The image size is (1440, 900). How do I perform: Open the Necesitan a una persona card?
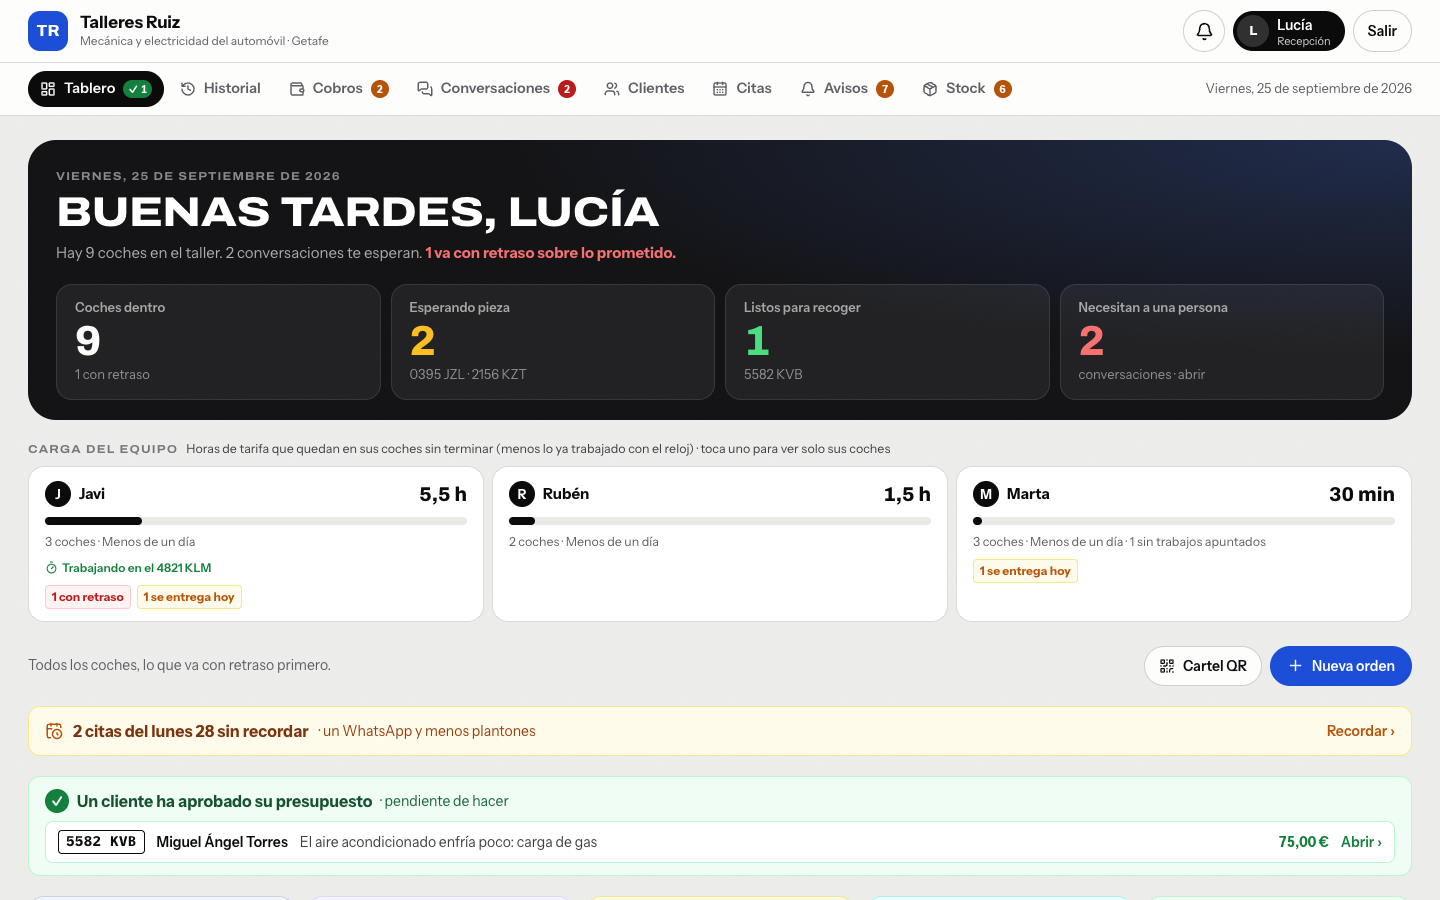click(1222, 342)
